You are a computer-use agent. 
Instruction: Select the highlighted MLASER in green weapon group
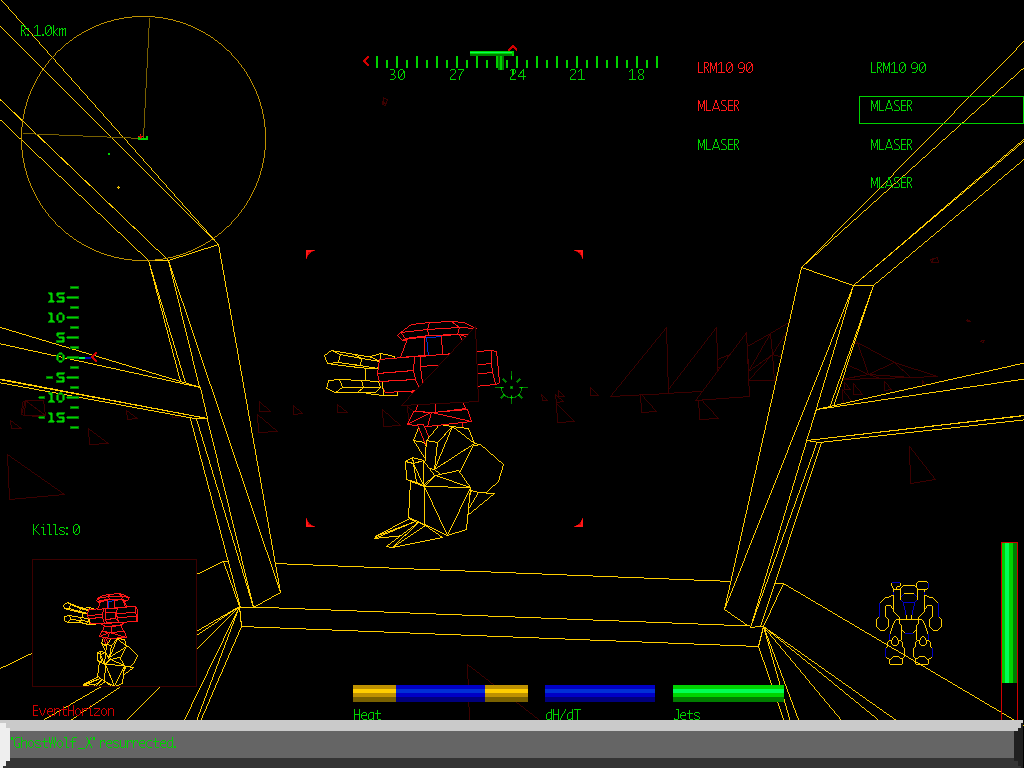click(x=890, y=106)
